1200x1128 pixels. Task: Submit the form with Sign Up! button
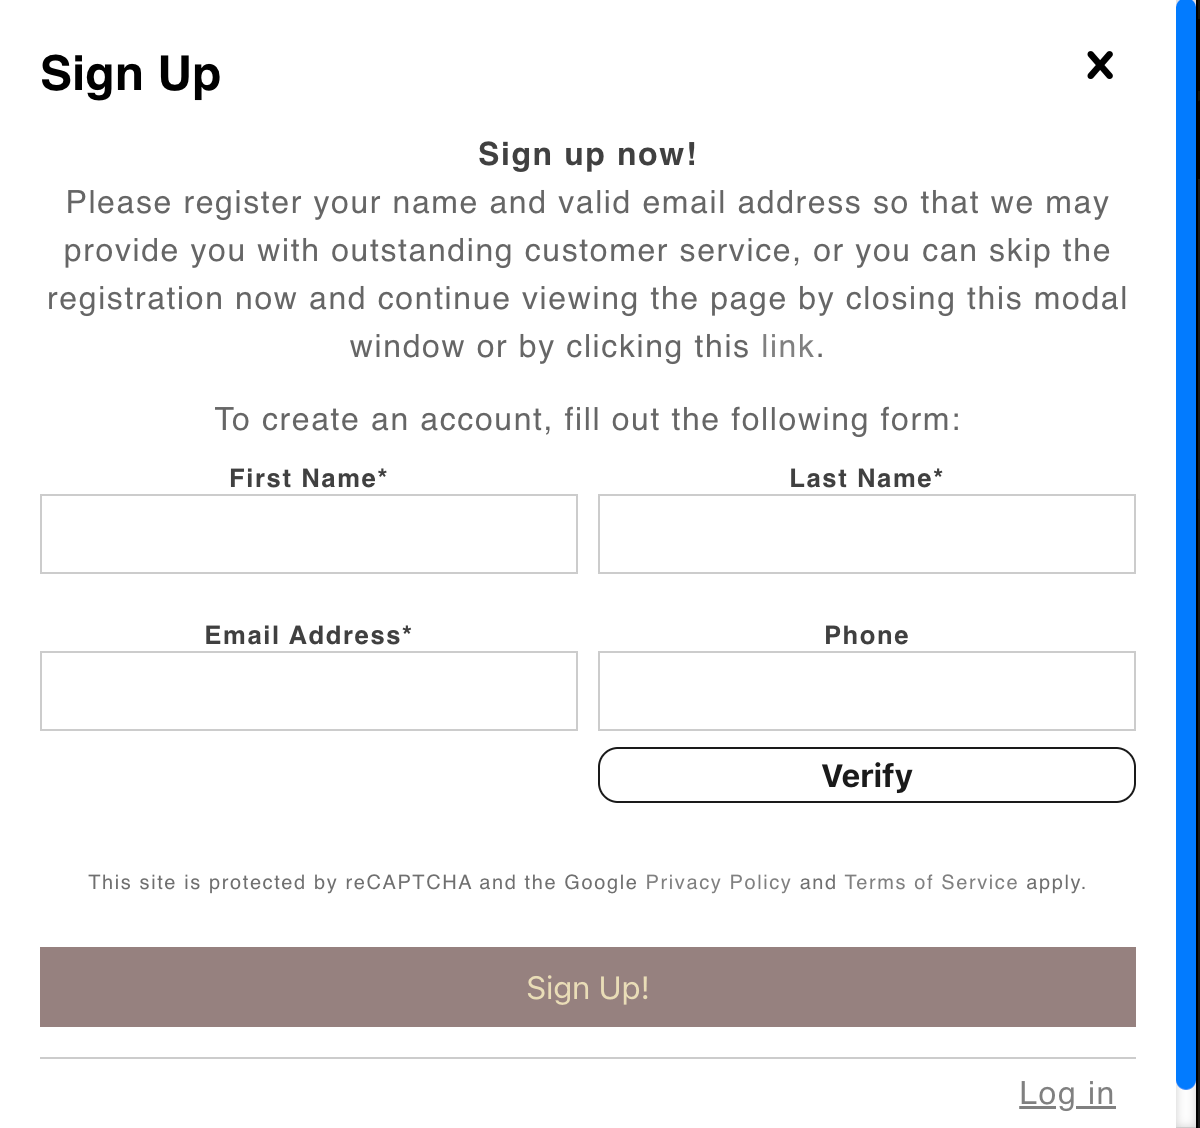tap(588, 987)
